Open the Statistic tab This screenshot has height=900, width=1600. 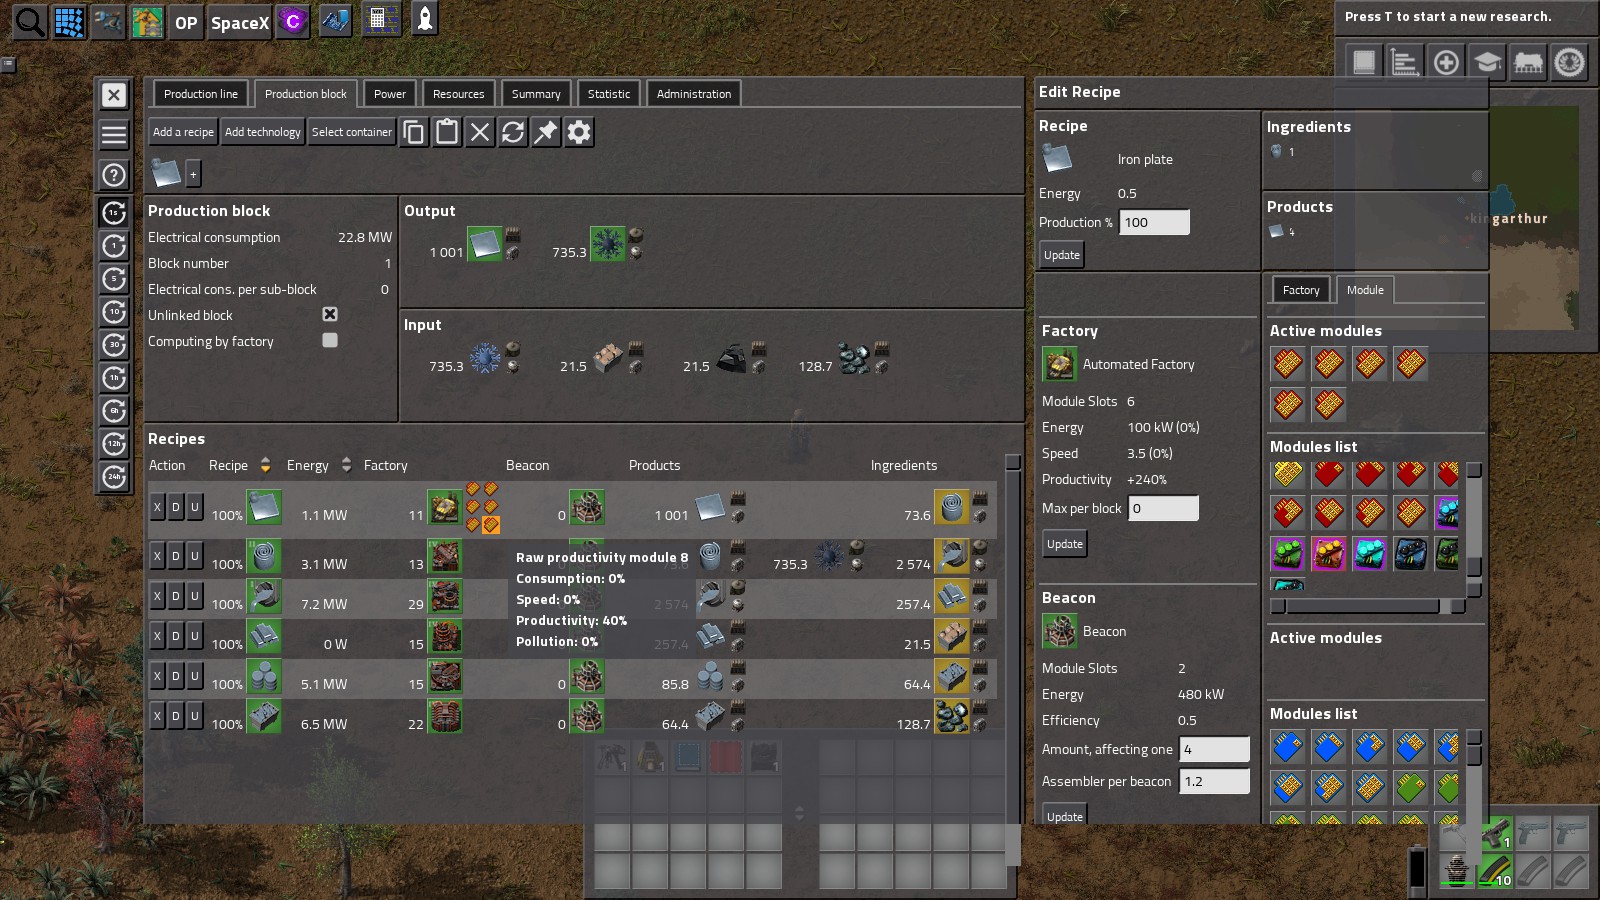pyautogui.click(x=608, y=94)
